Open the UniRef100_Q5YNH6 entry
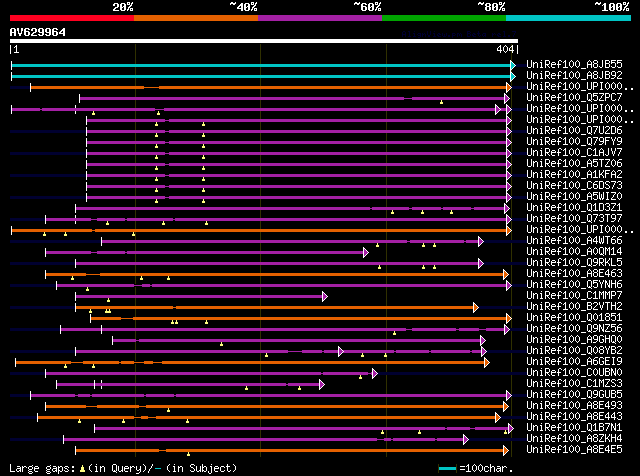The width and height of the screenshot is (640, 476). (x=574, y=285)
